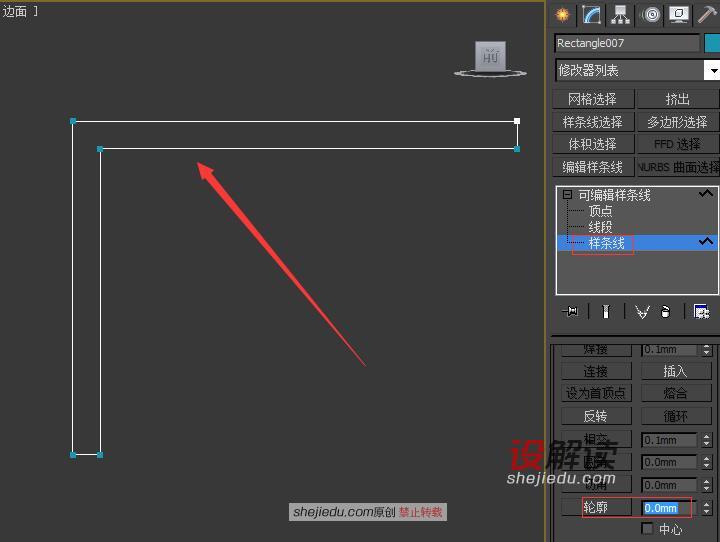Image resolution: width=720 pixels, height=542 pixels.
Task: Collapse the 可编辑样条线 tree node
Action: point(567,195)
